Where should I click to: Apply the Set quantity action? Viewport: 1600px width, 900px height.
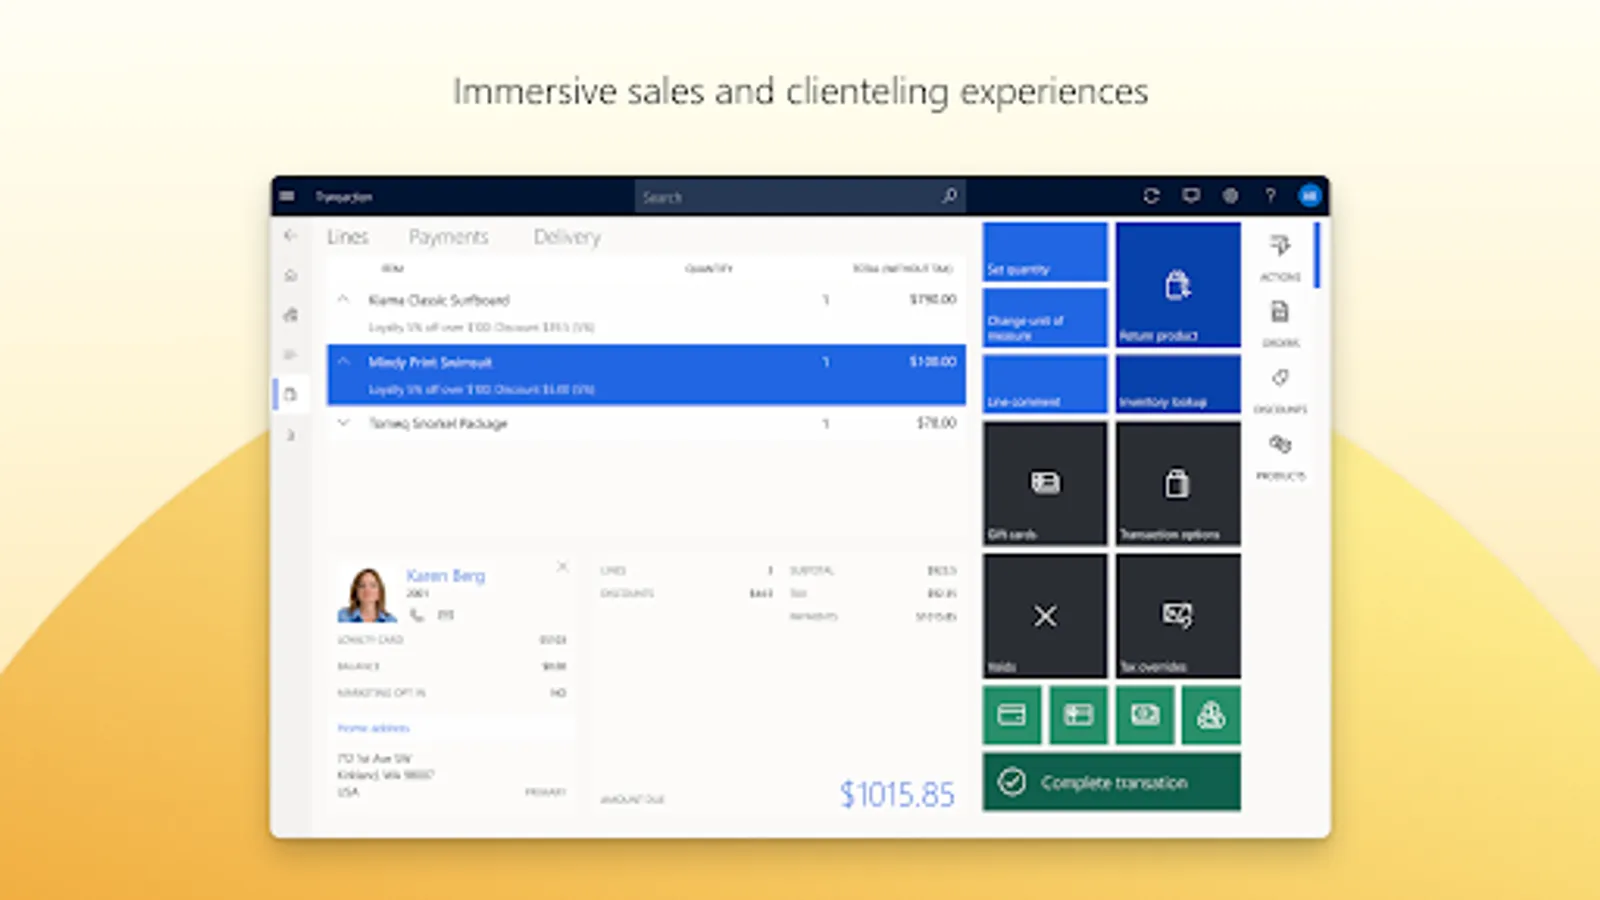coord(1044,251)
